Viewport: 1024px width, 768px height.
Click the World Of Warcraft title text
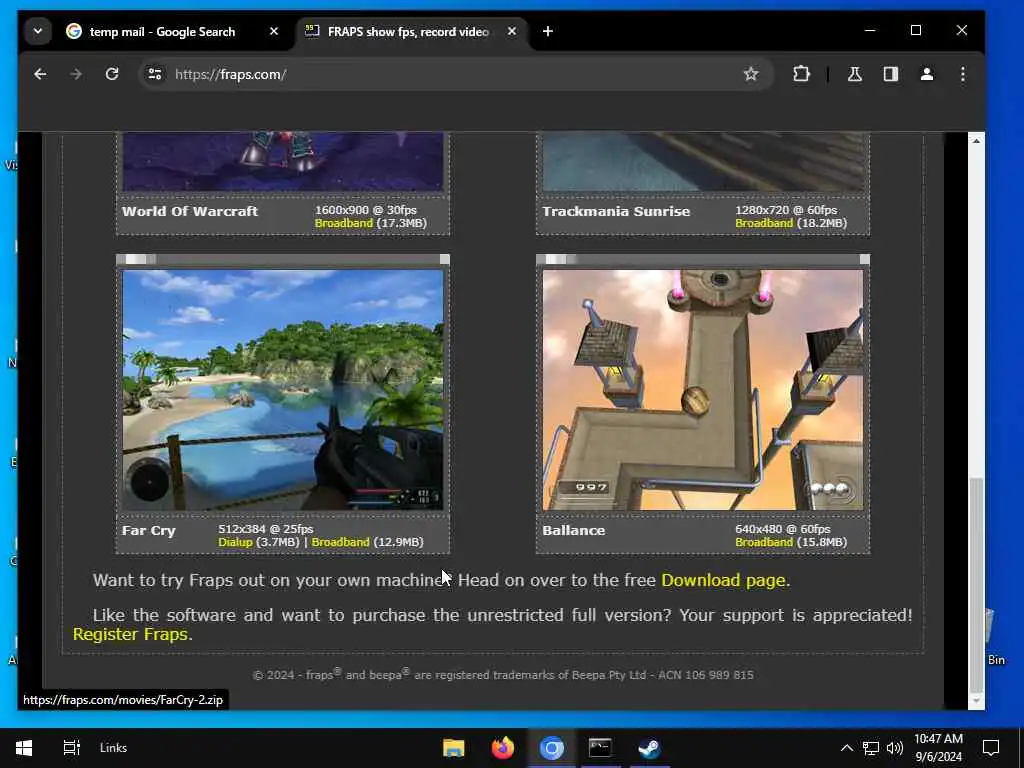[x=190, y=212]
